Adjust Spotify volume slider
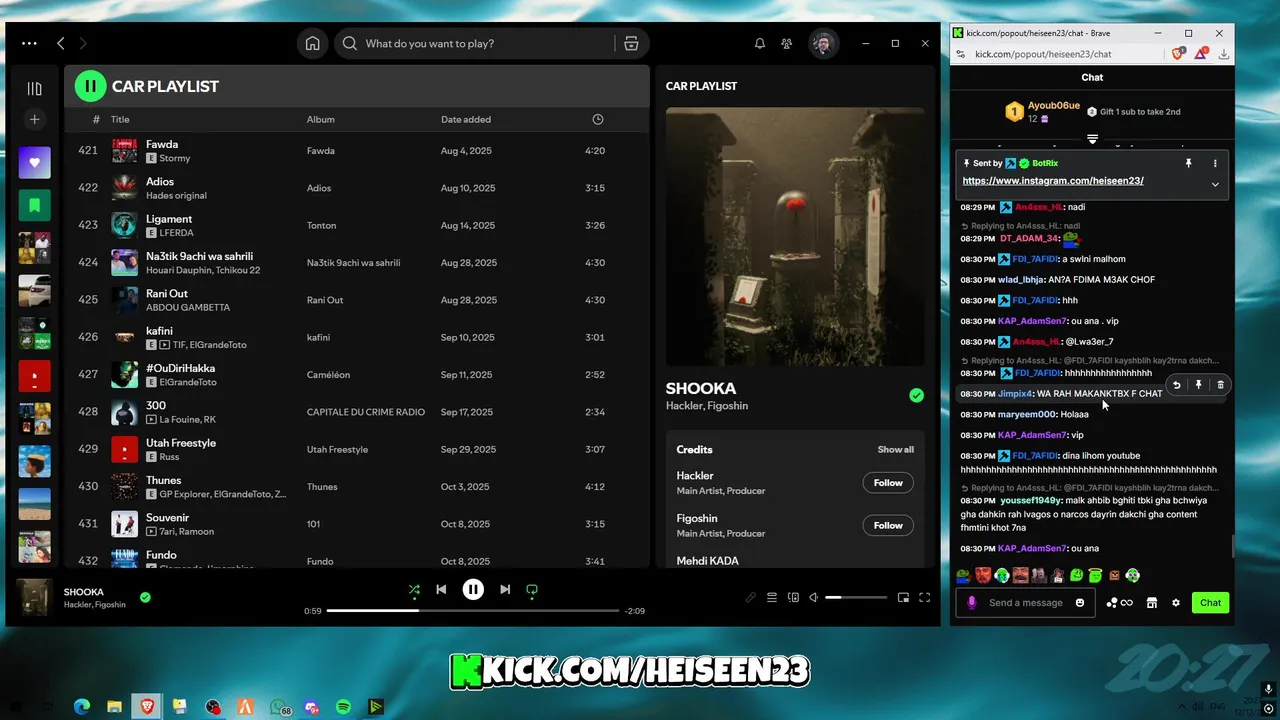 click(x=856, y=597)
